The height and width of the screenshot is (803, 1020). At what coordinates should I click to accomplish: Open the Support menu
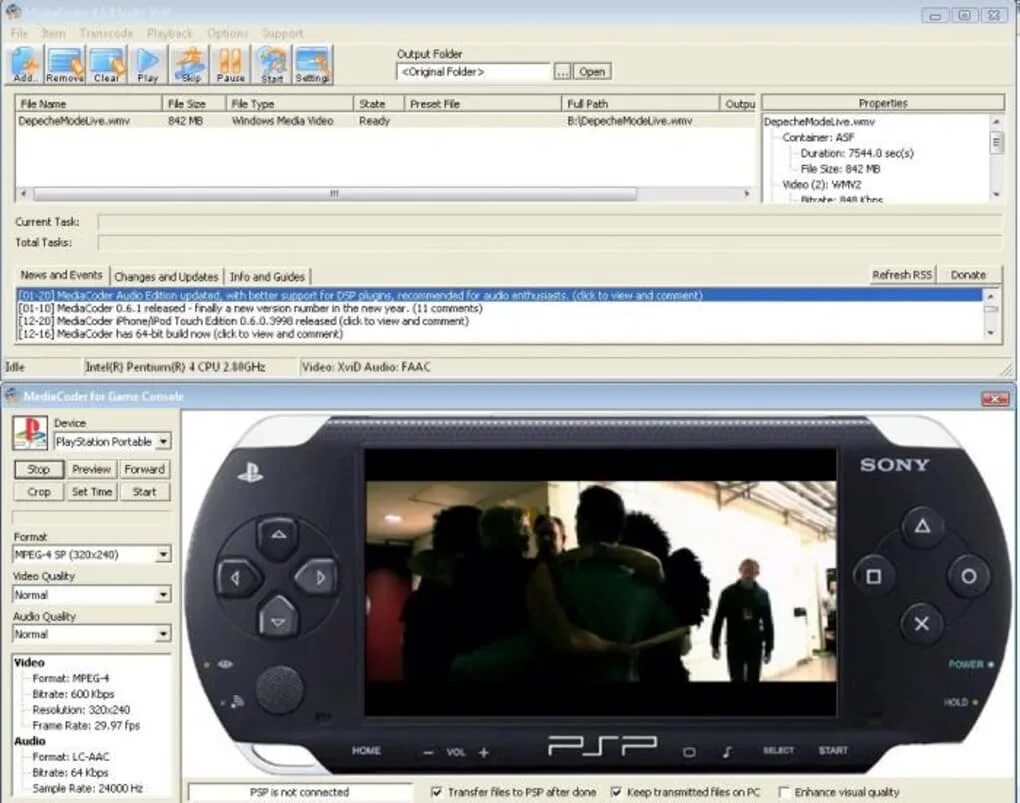pos(282,33)
